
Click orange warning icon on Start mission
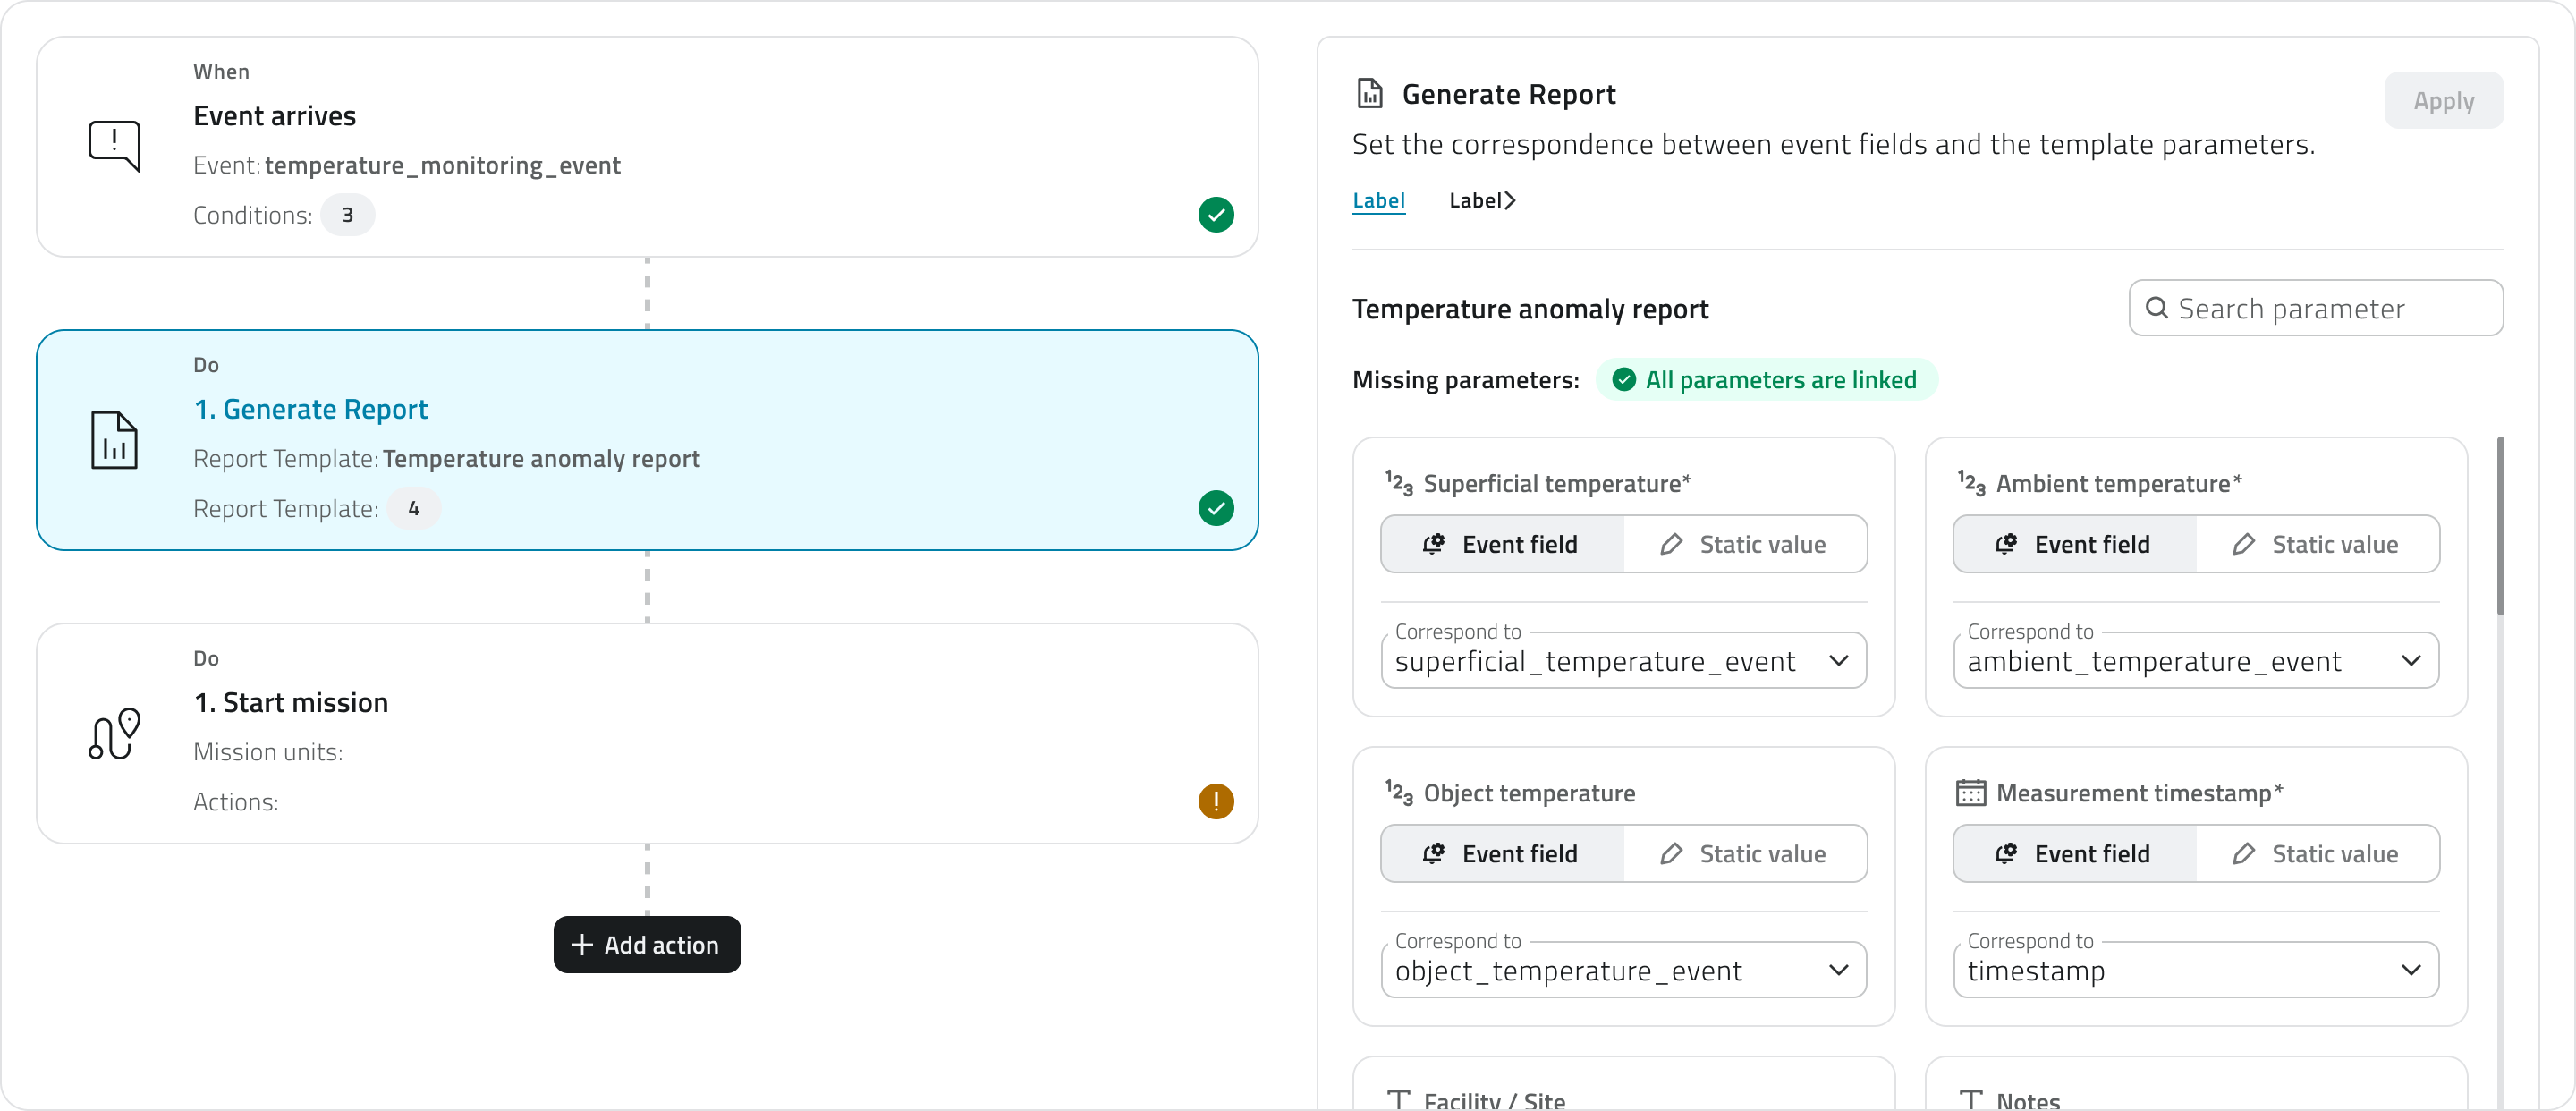click(1216, 801)
